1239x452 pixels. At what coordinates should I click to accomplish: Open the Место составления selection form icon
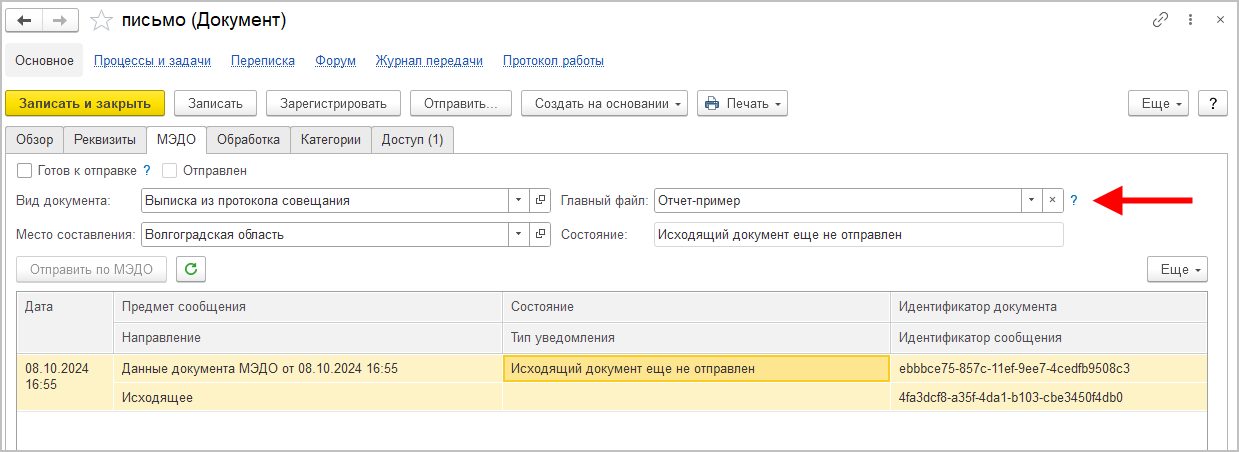point(541,234)
